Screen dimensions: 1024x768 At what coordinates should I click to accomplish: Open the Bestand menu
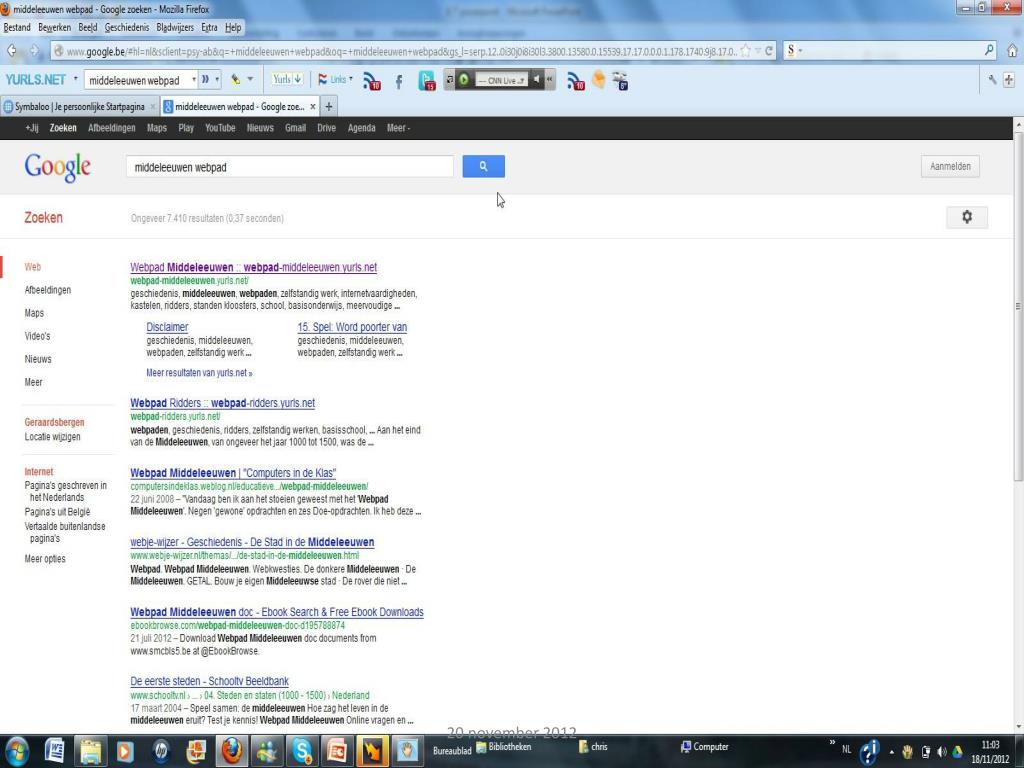point(17,27)
